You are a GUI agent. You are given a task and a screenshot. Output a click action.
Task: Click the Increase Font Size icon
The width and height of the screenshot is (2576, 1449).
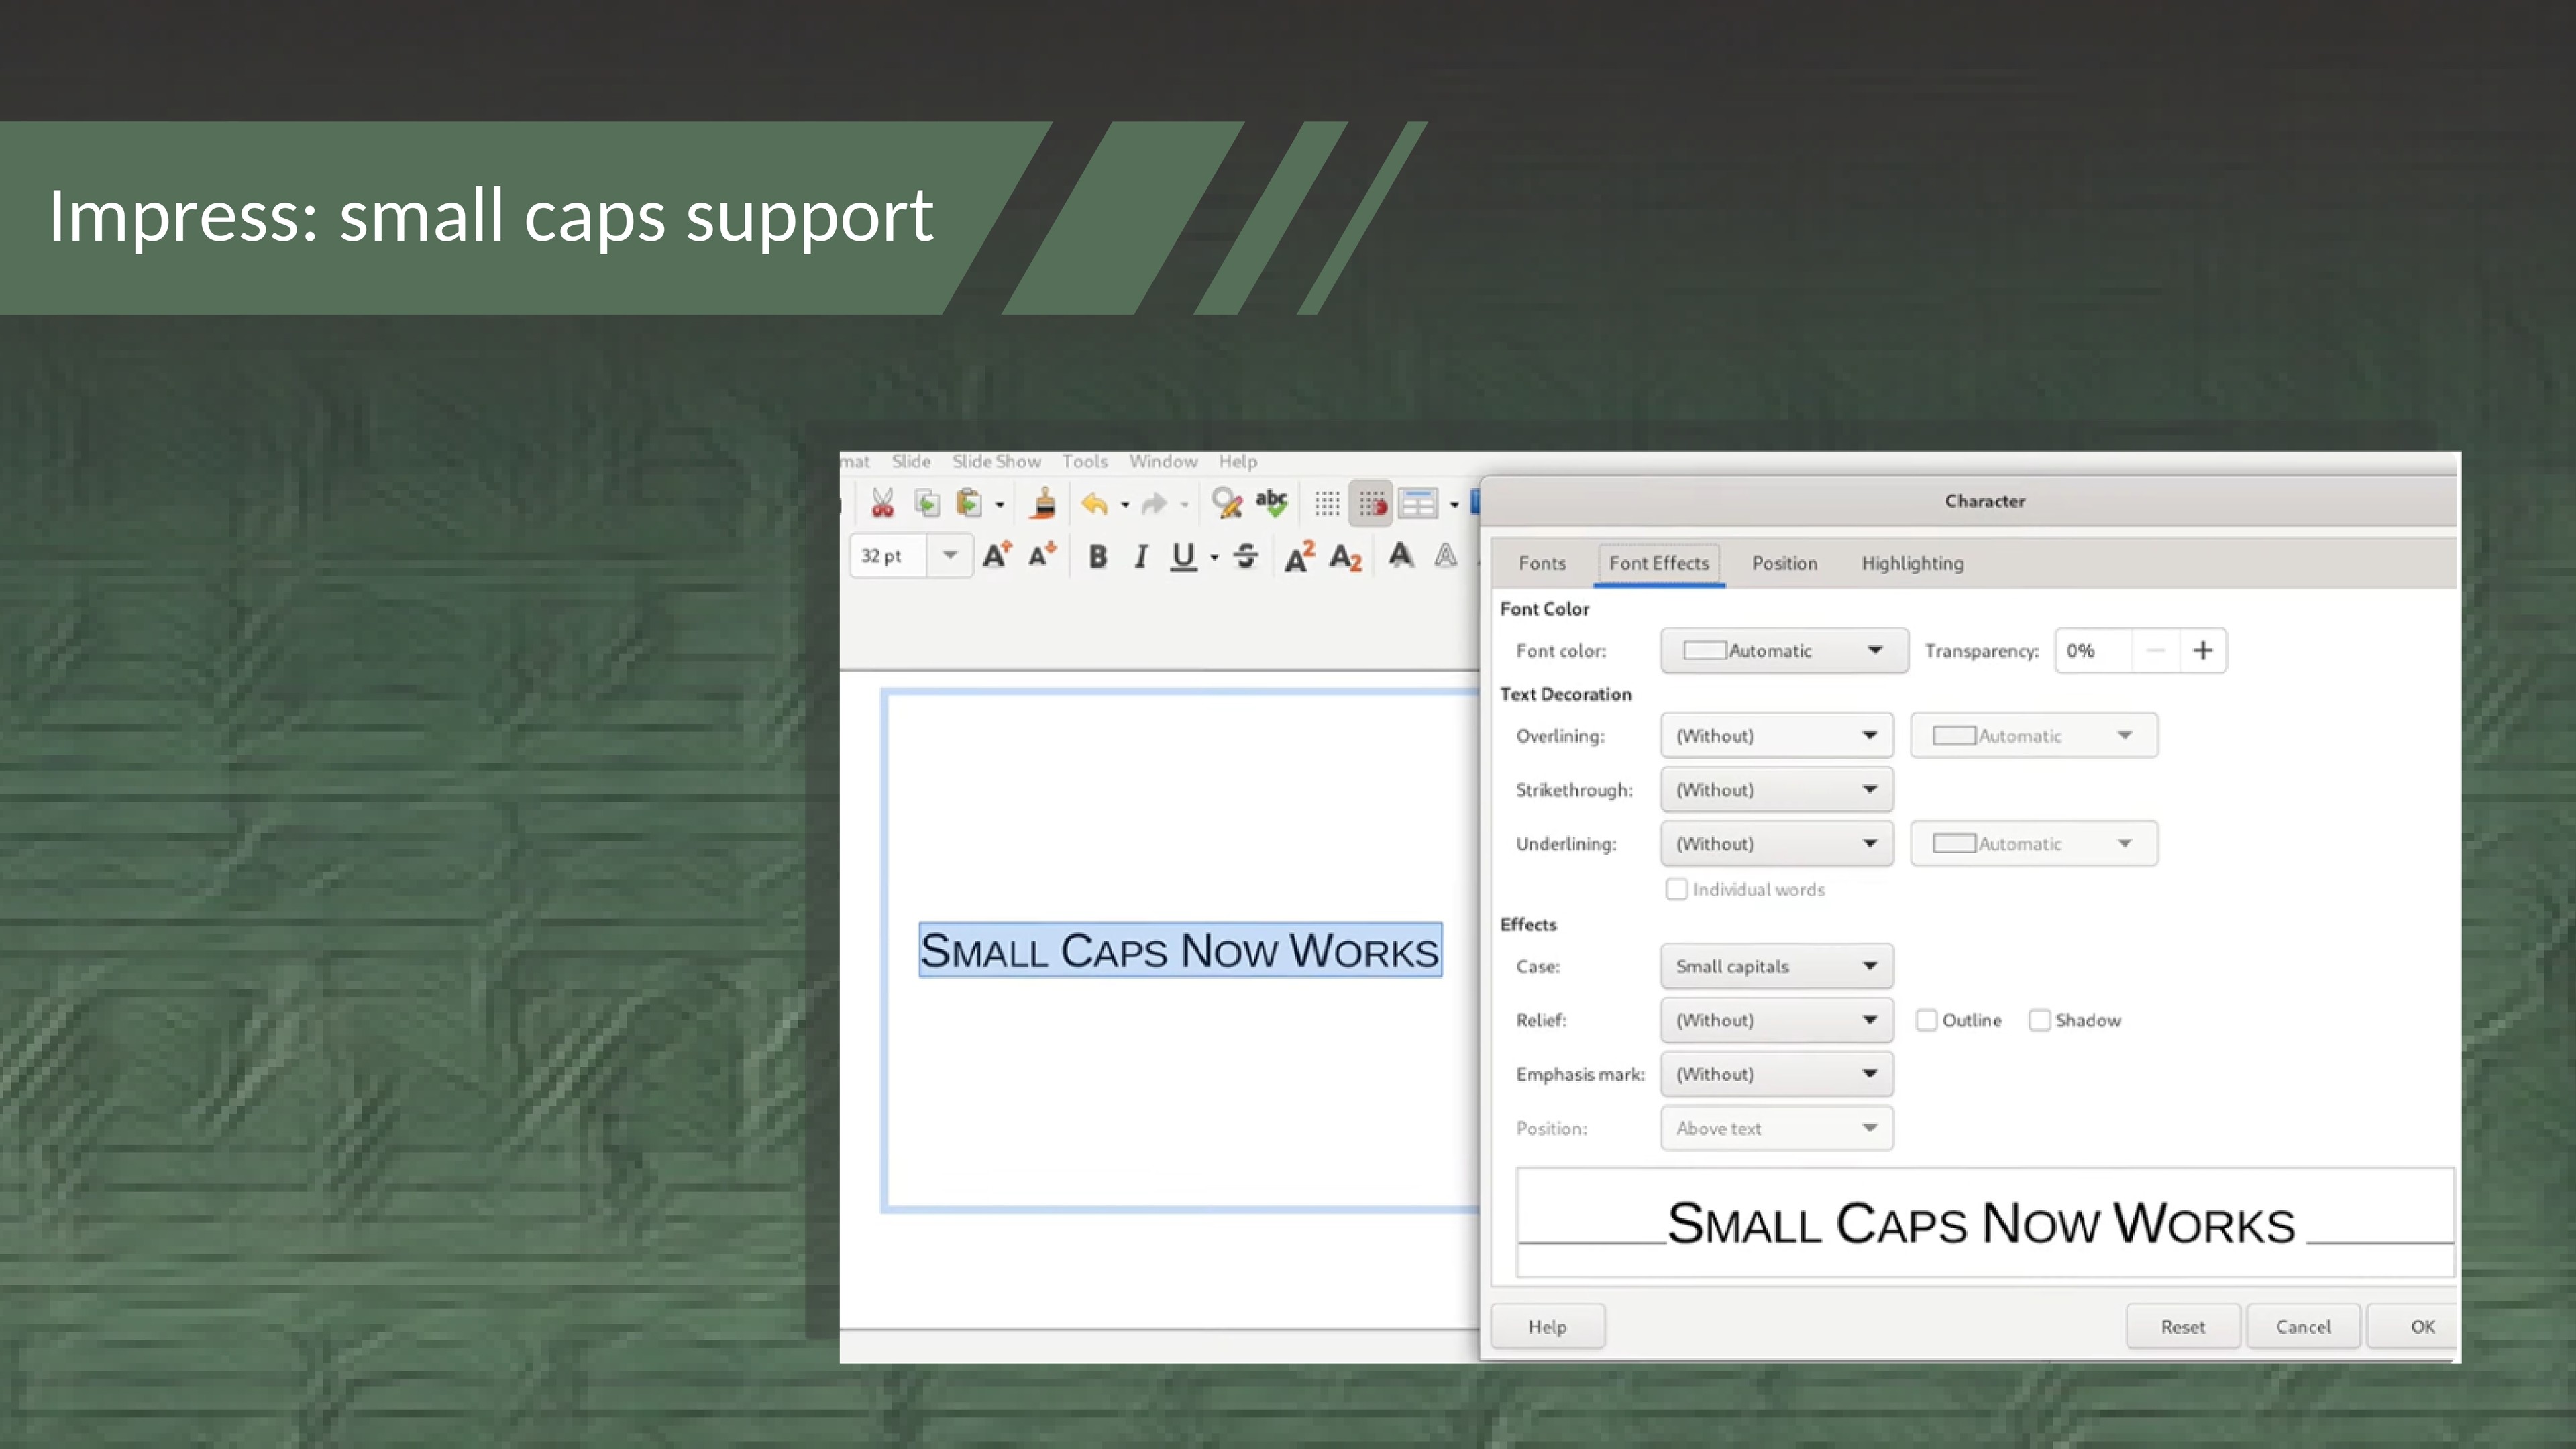[x=996, y=556]
